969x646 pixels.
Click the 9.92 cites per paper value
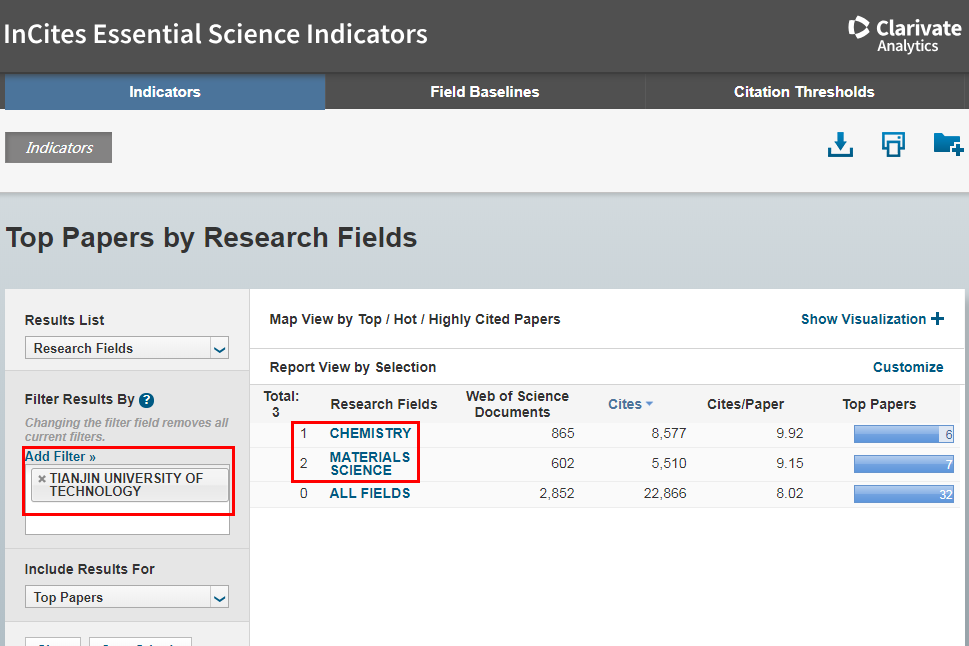[789, 433]
